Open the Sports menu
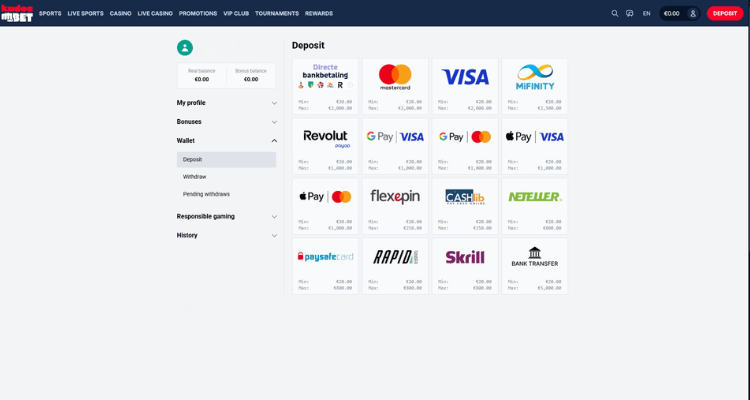Image resolution: width=750 pixels, height=400 pixels. pyautogui.click(x=50, y=13)
